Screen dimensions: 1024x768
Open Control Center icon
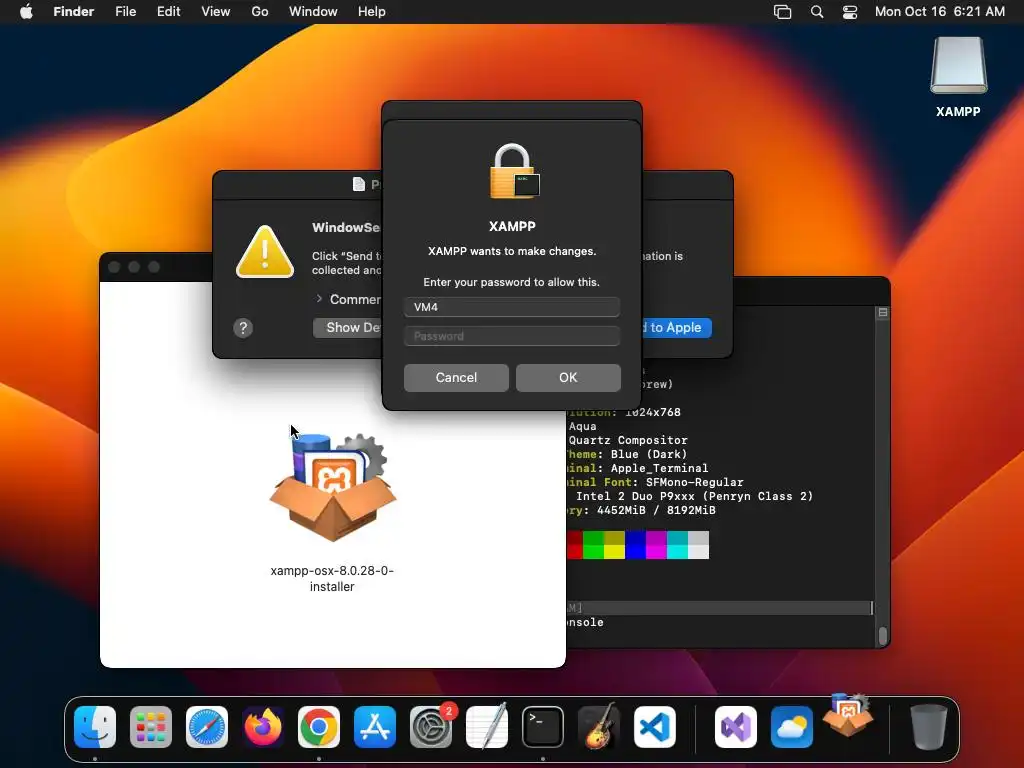tap(850, 11)
